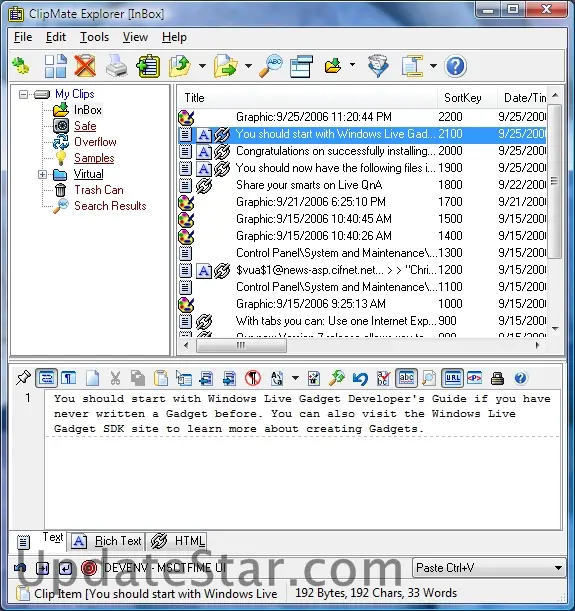The image size is (575, 611).
Task: Click the spell check icon in editor
Action: 383,378
